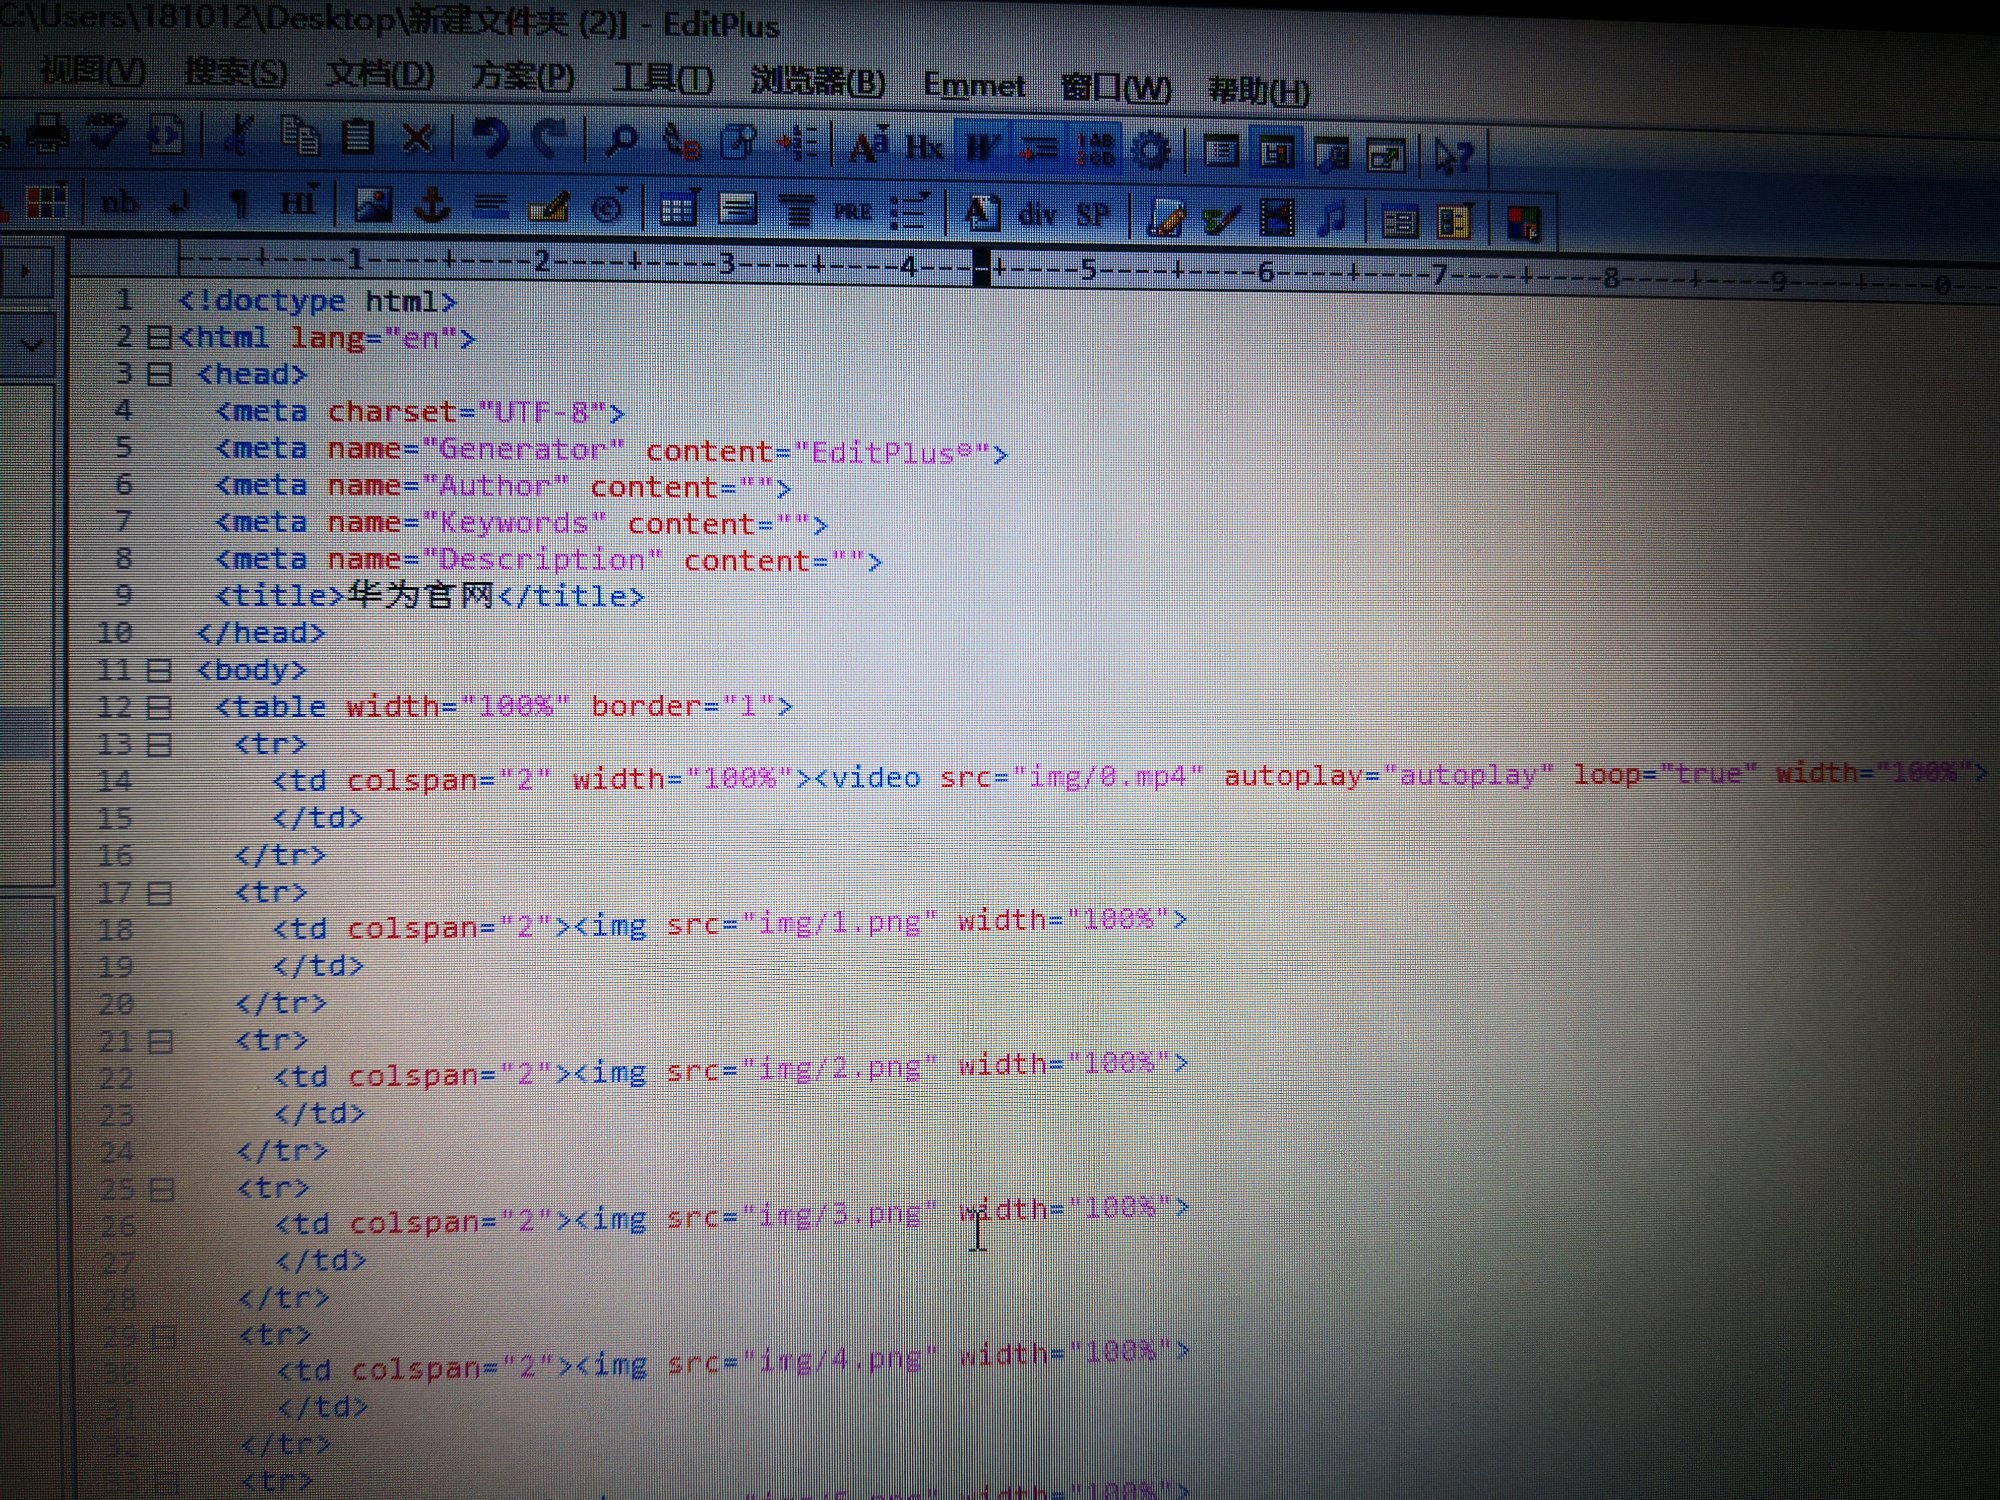The height and width of the screenshot is (1500, 2000).
Task: Open the color palette picker icon
Action: (45, 201)
